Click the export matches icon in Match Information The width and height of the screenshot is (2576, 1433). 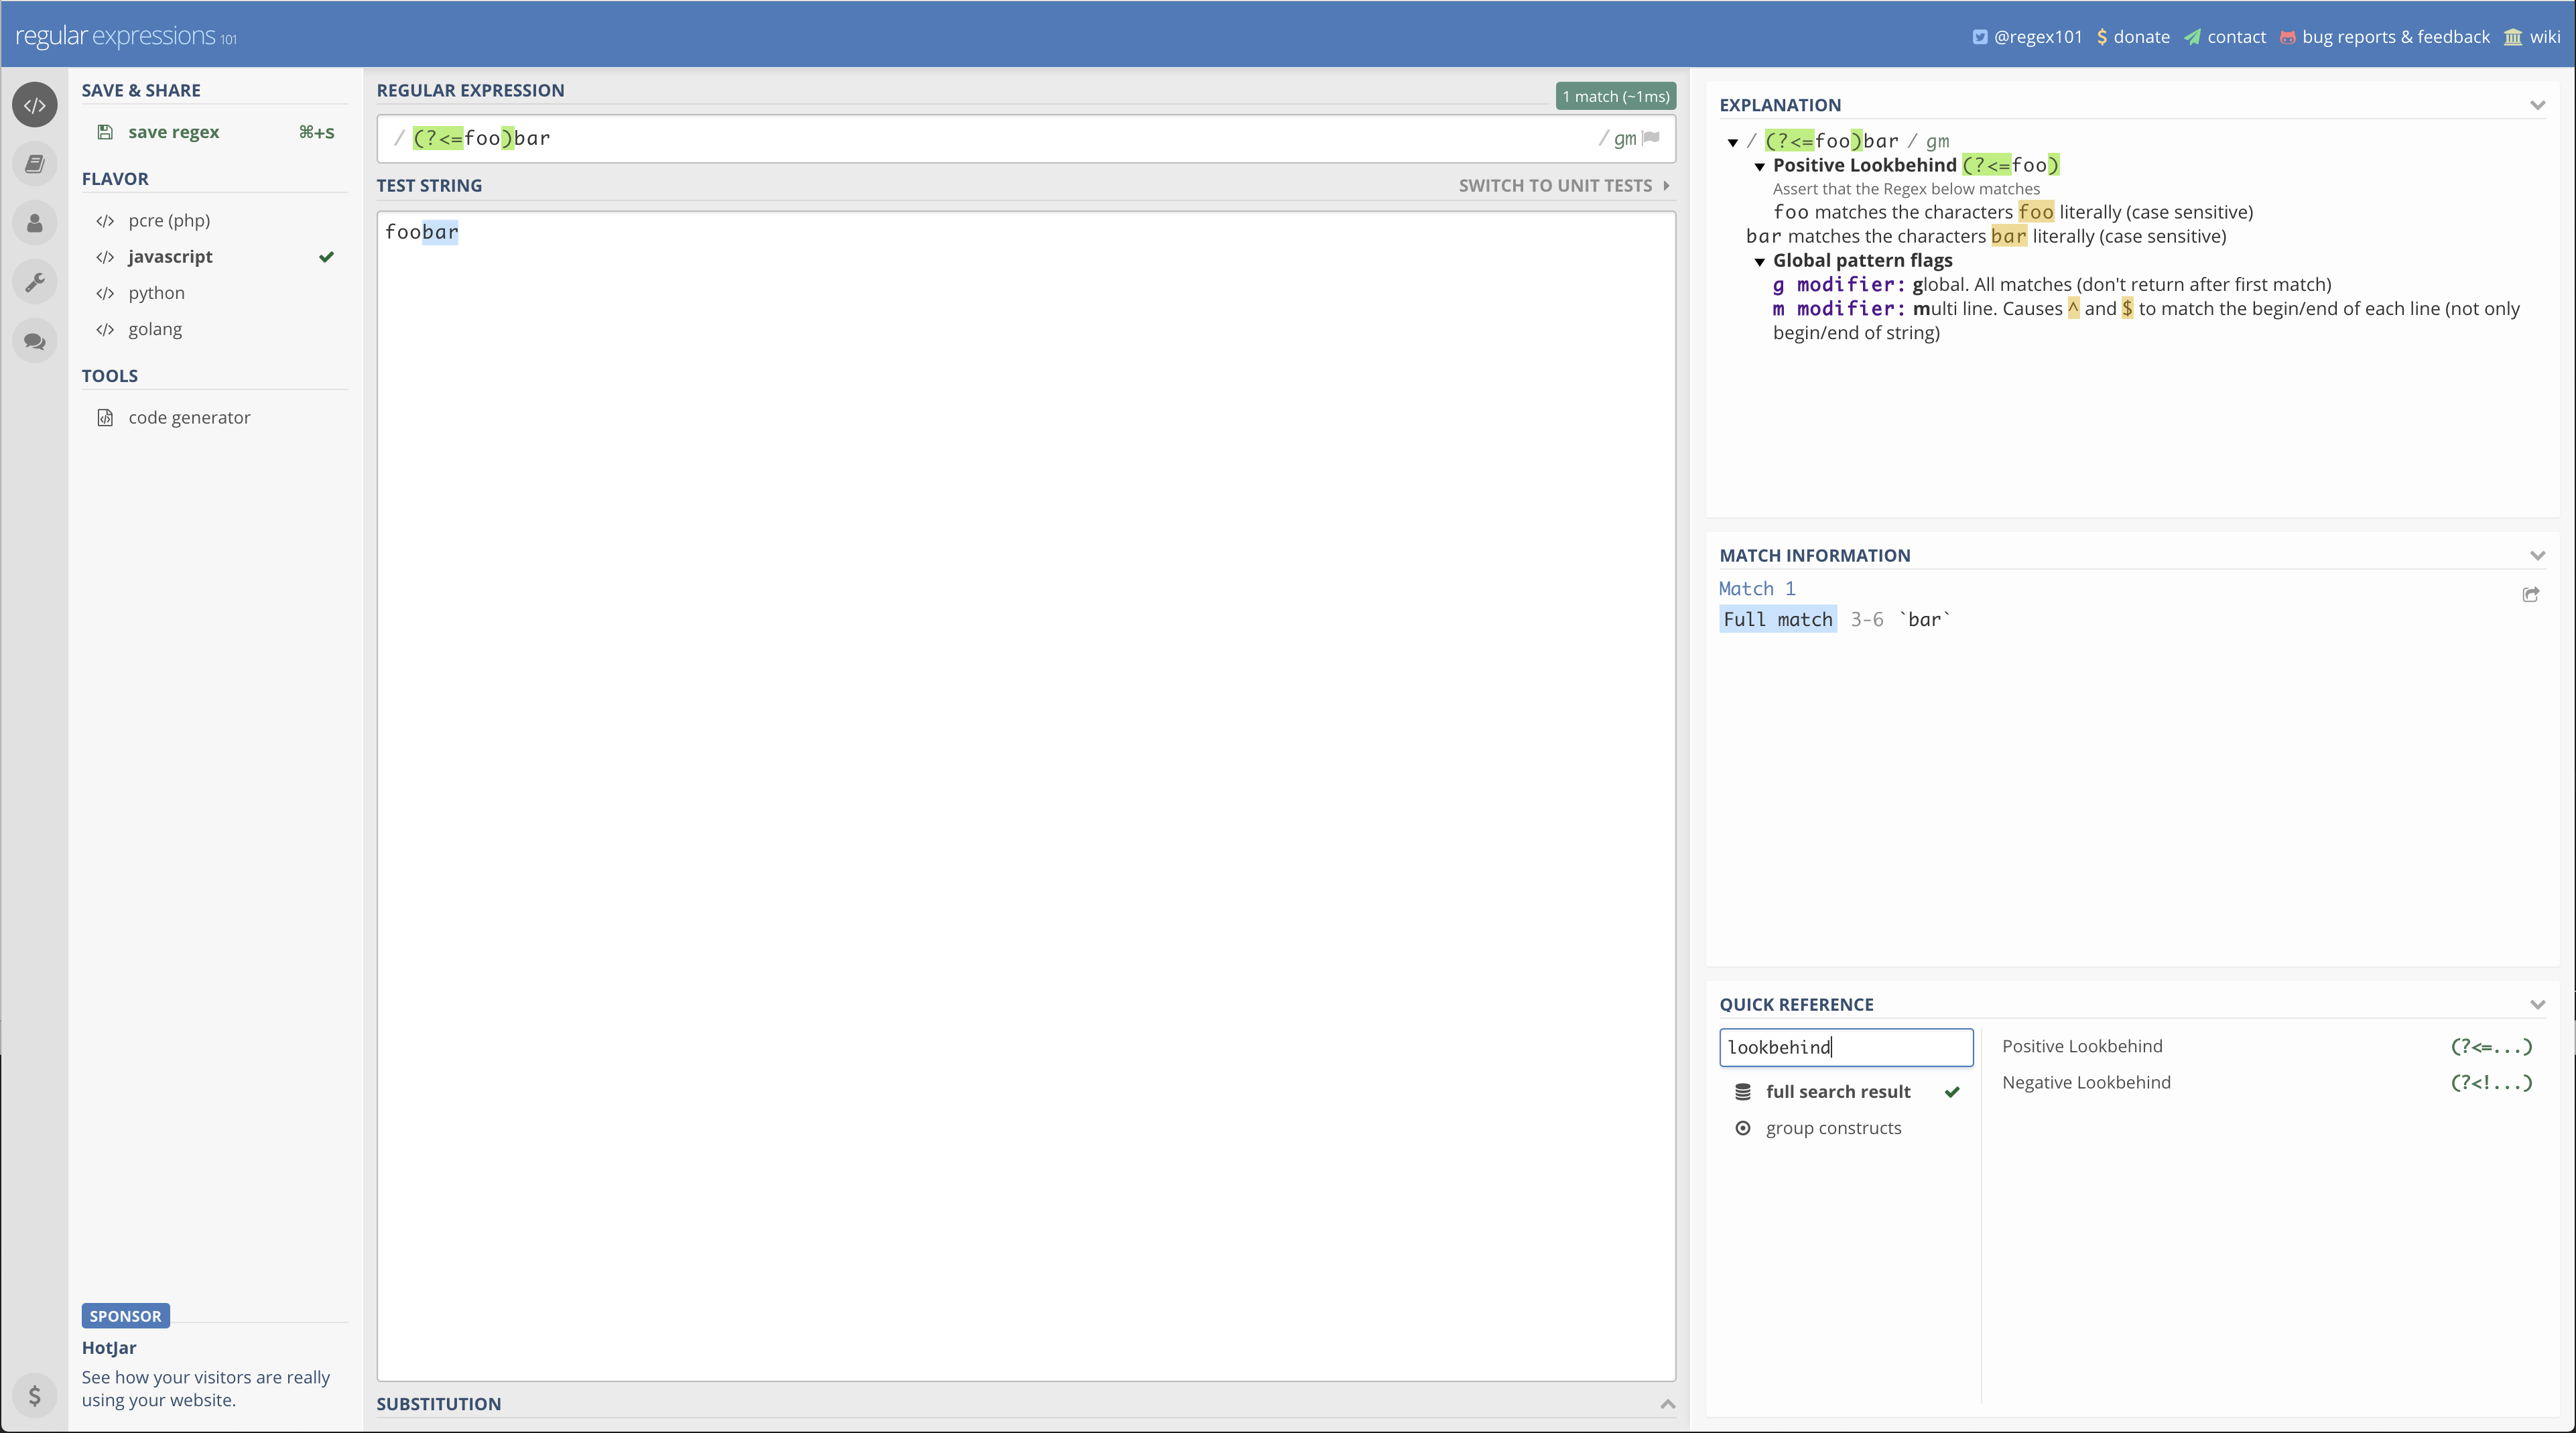pyautogui.click(x=2532, y=595)
